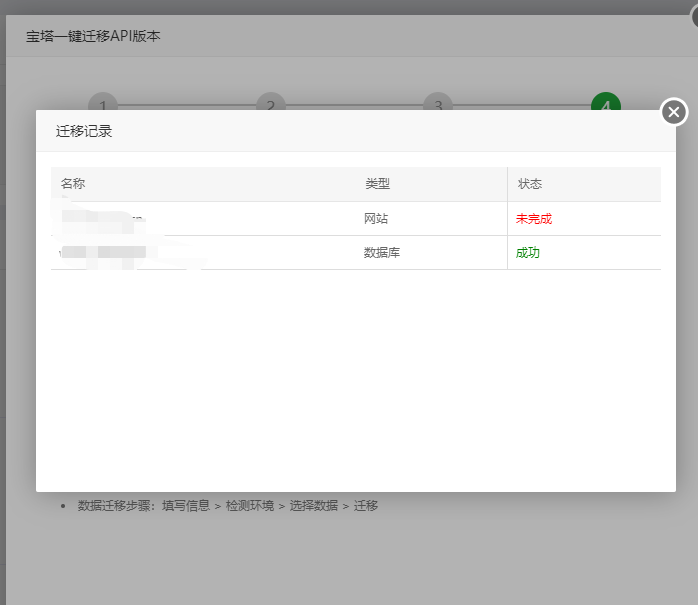Click the 名称 column header
This screenshot has width=698, height=605.
[x=73, y=184]
